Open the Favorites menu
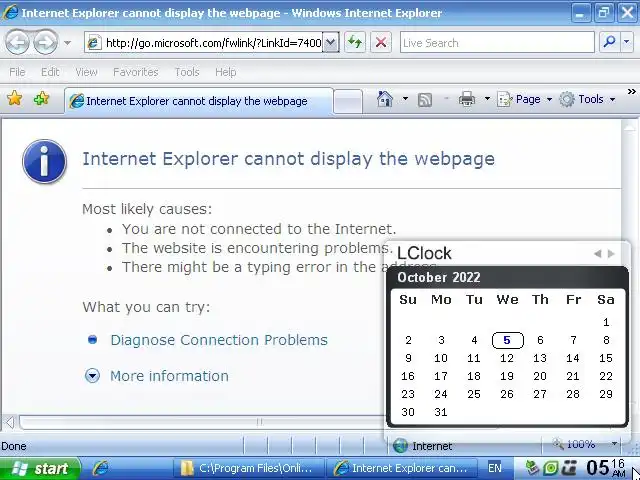This screenshot has width=640, height=480. pyautogui.click(x=136, y=72)
